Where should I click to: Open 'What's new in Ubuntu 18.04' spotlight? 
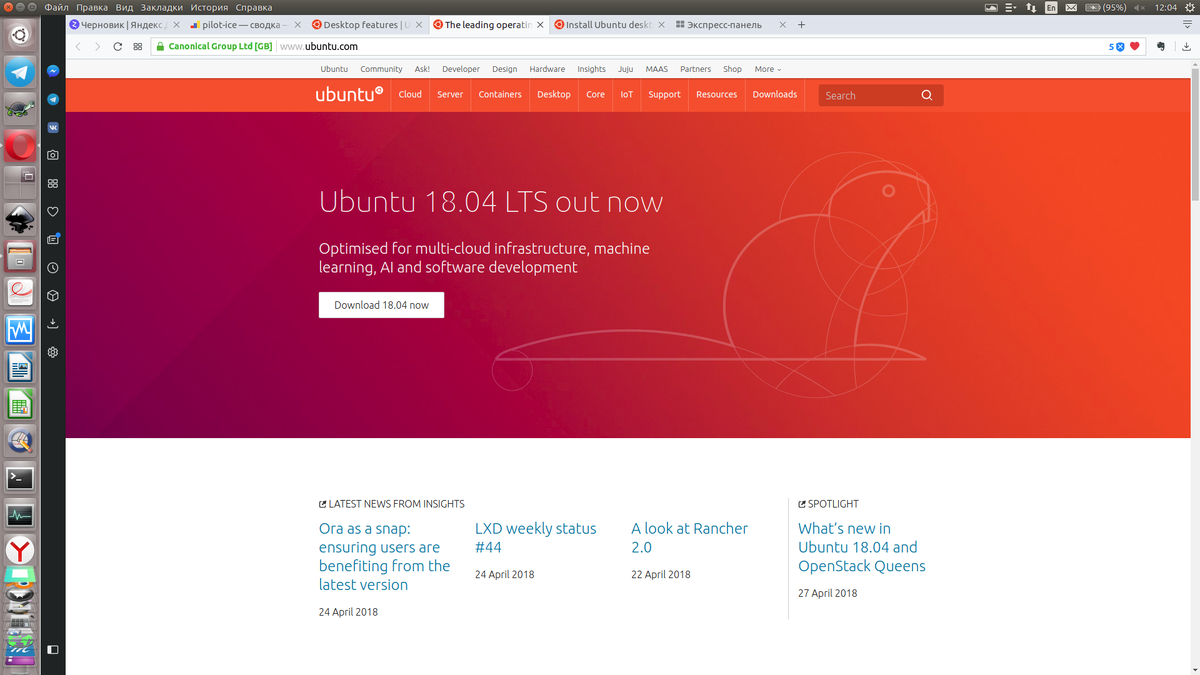click(861, 547)
